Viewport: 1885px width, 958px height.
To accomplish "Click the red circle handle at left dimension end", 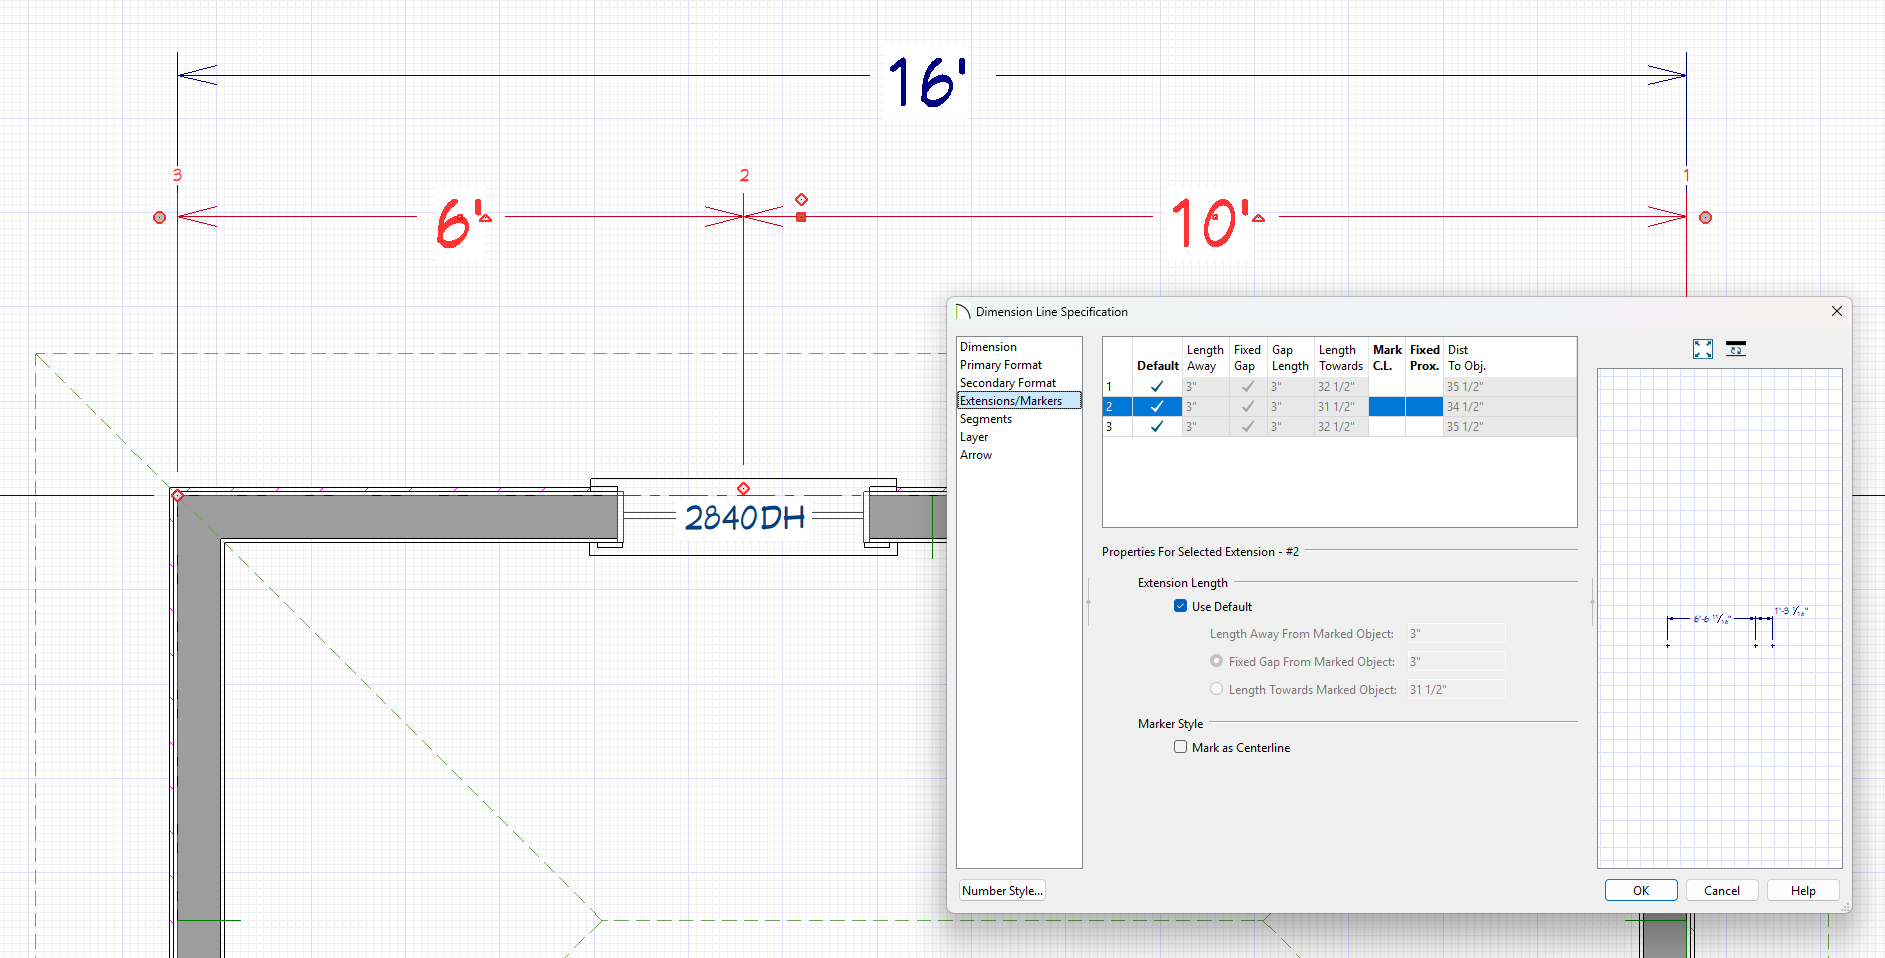I will point(159,217).
